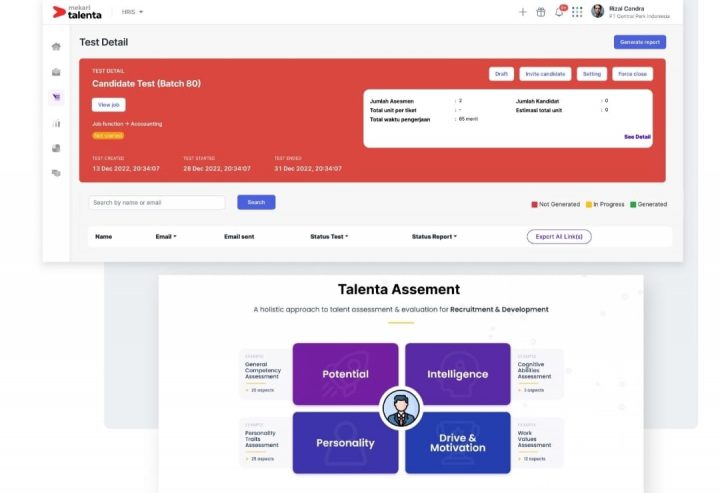
Task: Open General Competency Assessment card
Action: tap(265, 373)
